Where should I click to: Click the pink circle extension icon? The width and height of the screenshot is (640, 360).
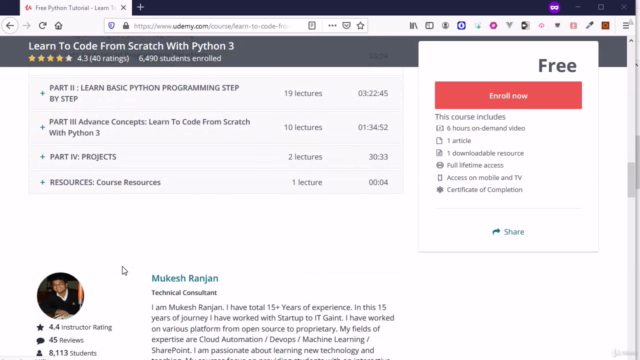493,26
